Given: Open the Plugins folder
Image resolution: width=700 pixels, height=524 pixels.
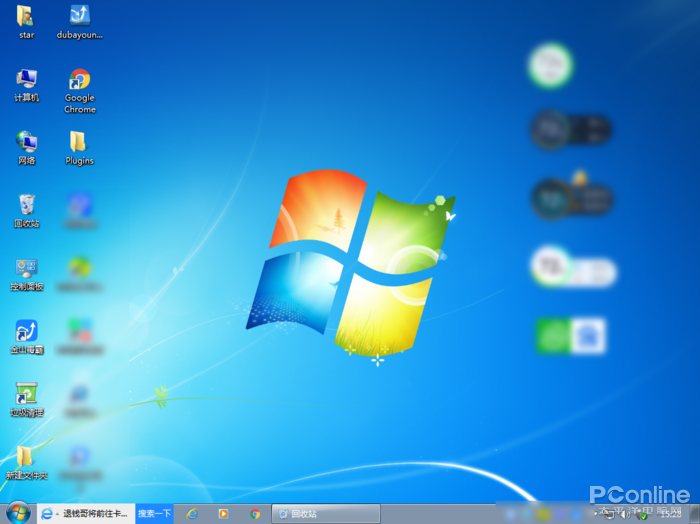Looking at the screenshot, I should click(79, 148).
